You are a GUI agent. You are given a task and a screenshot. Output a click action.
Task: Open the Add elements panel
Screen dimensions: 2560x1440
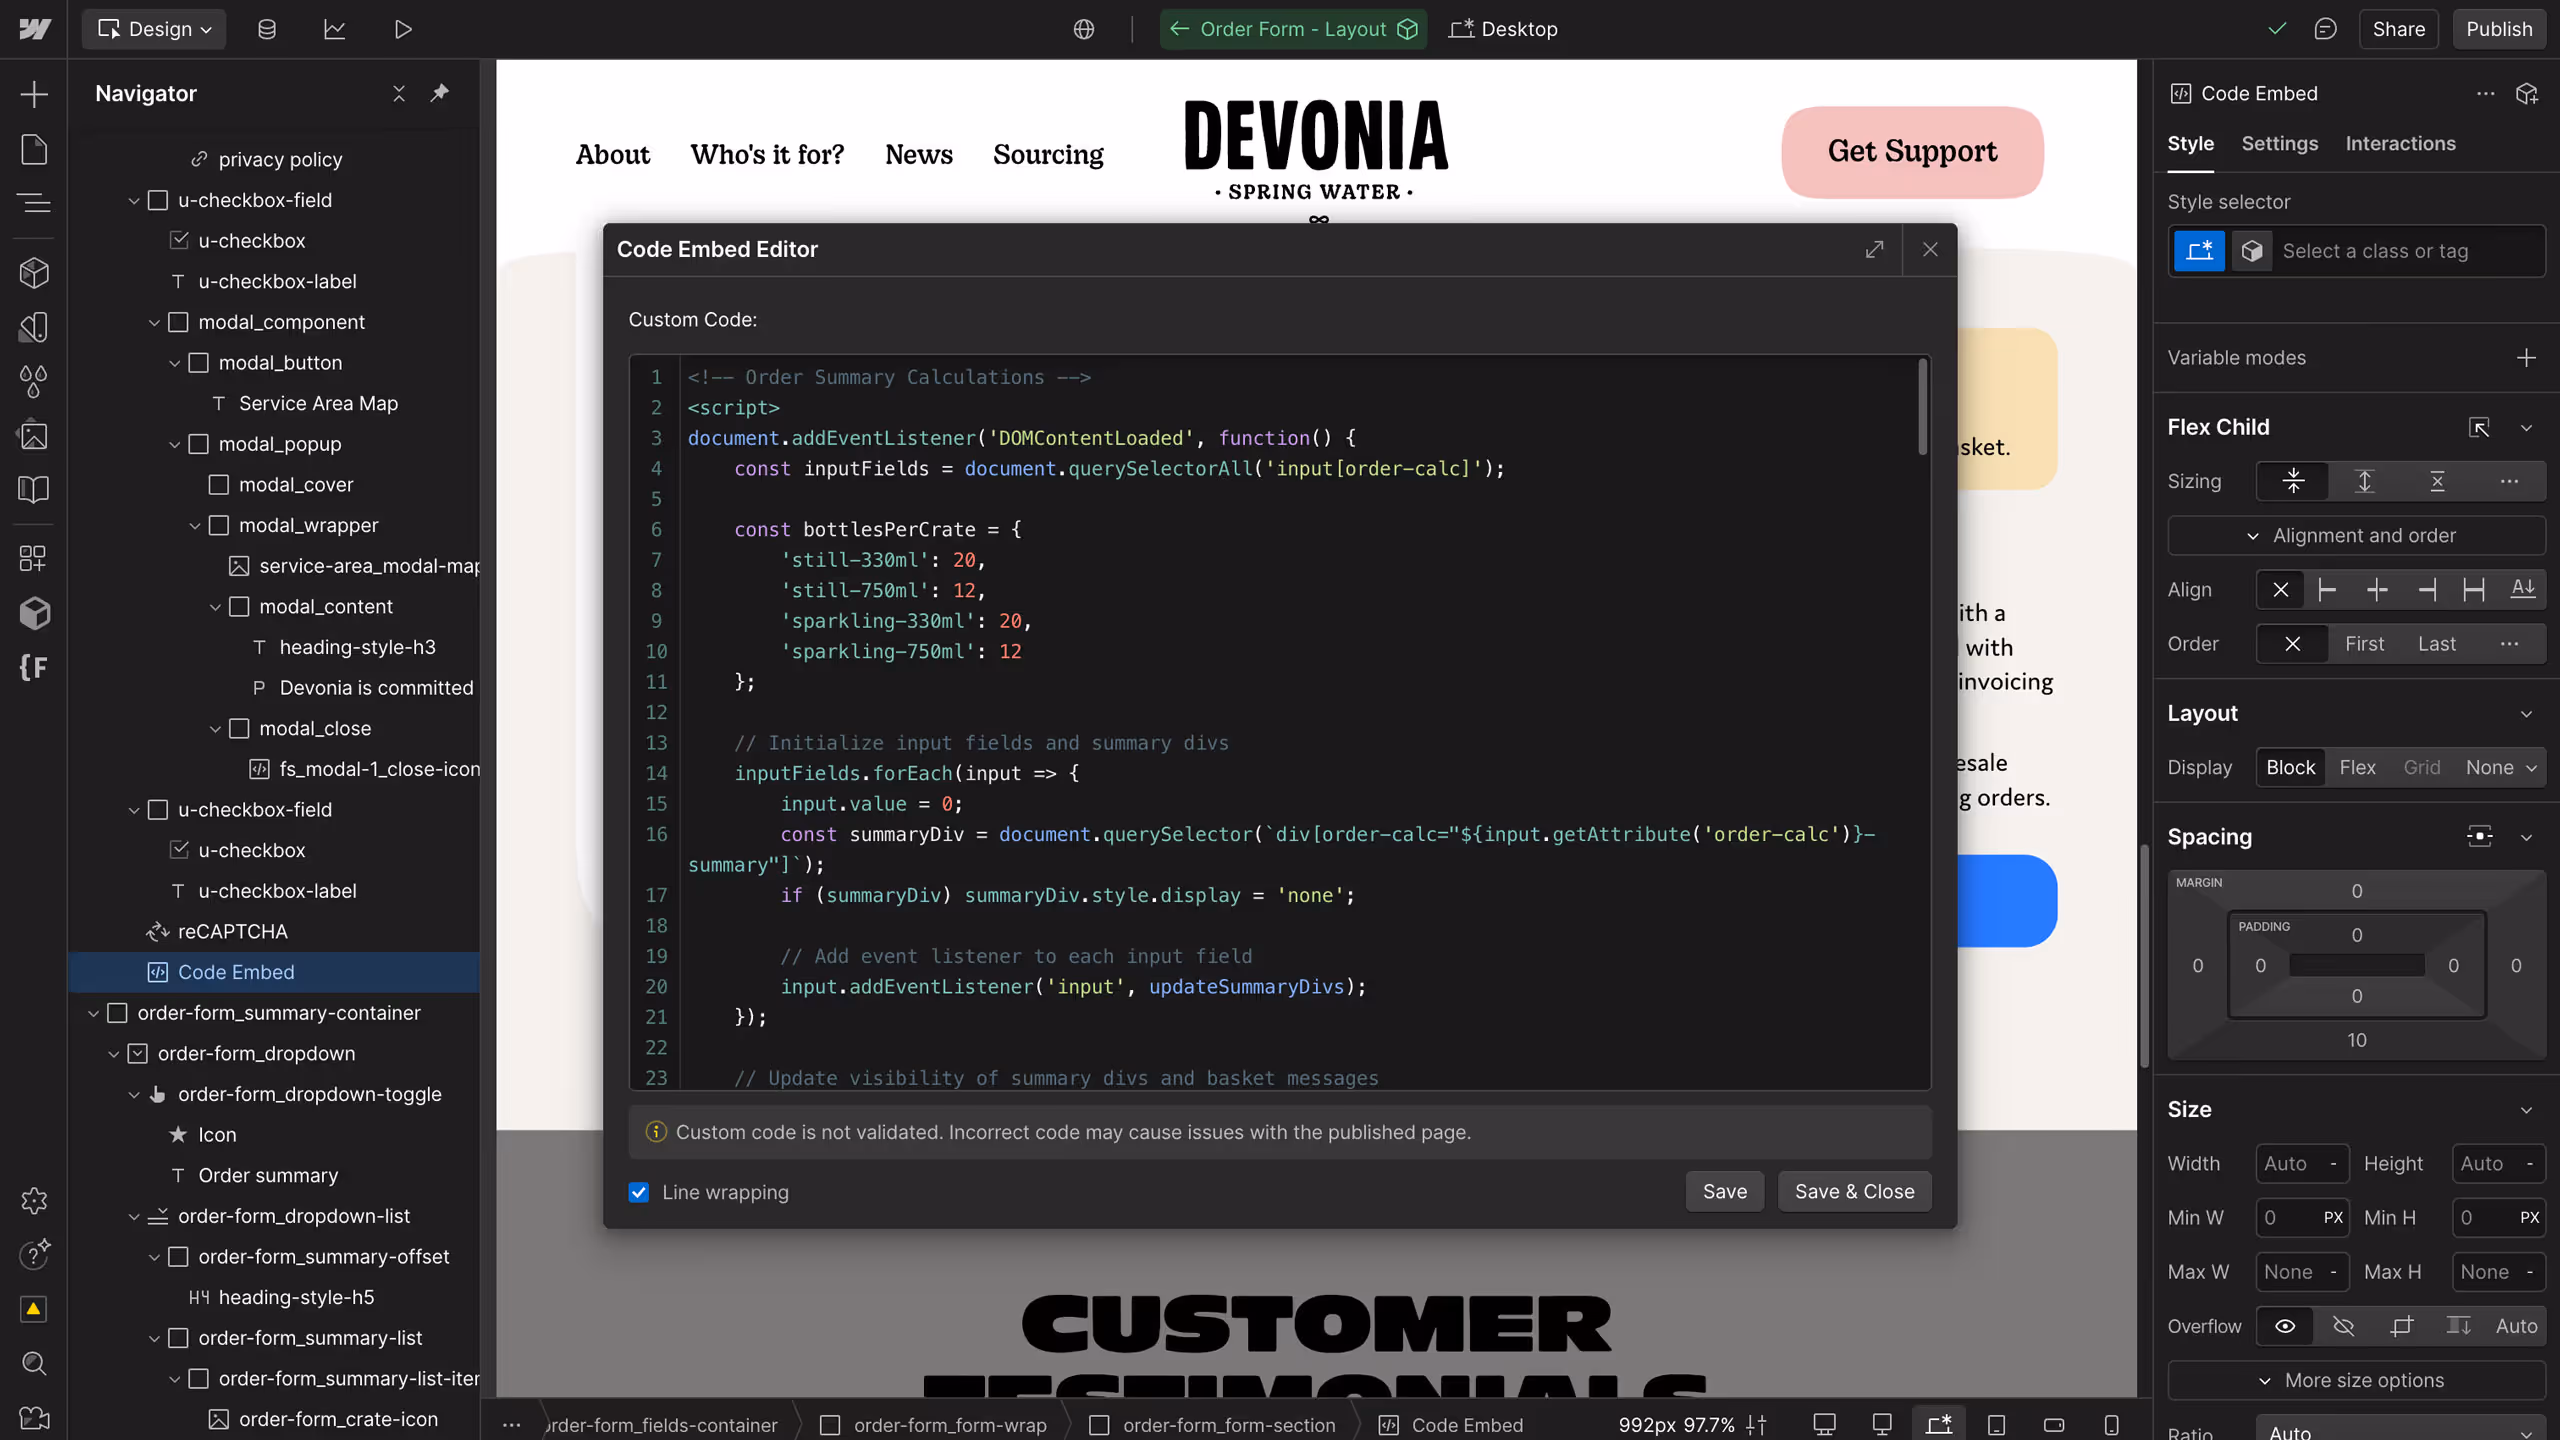(x=34, y=95)
